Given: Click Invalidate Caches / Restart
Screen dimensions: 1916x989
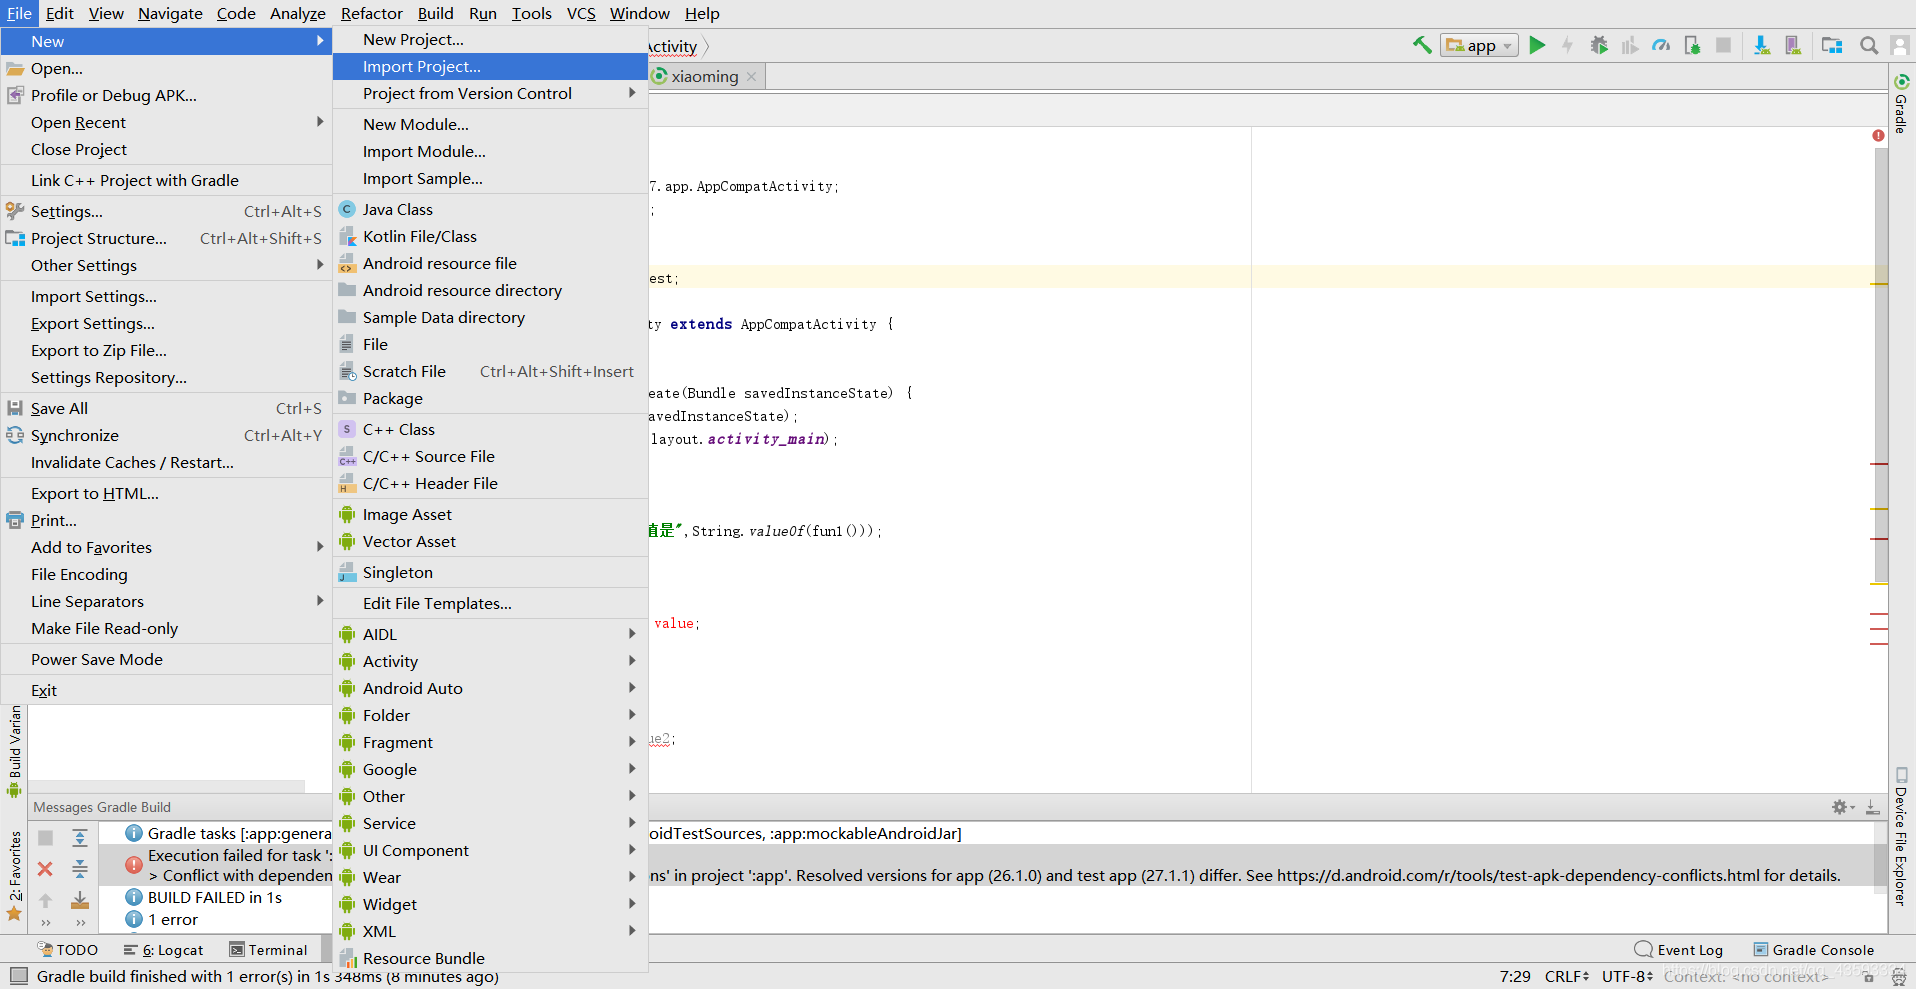Looking at the screenshot, I should (x=166, y=462).
